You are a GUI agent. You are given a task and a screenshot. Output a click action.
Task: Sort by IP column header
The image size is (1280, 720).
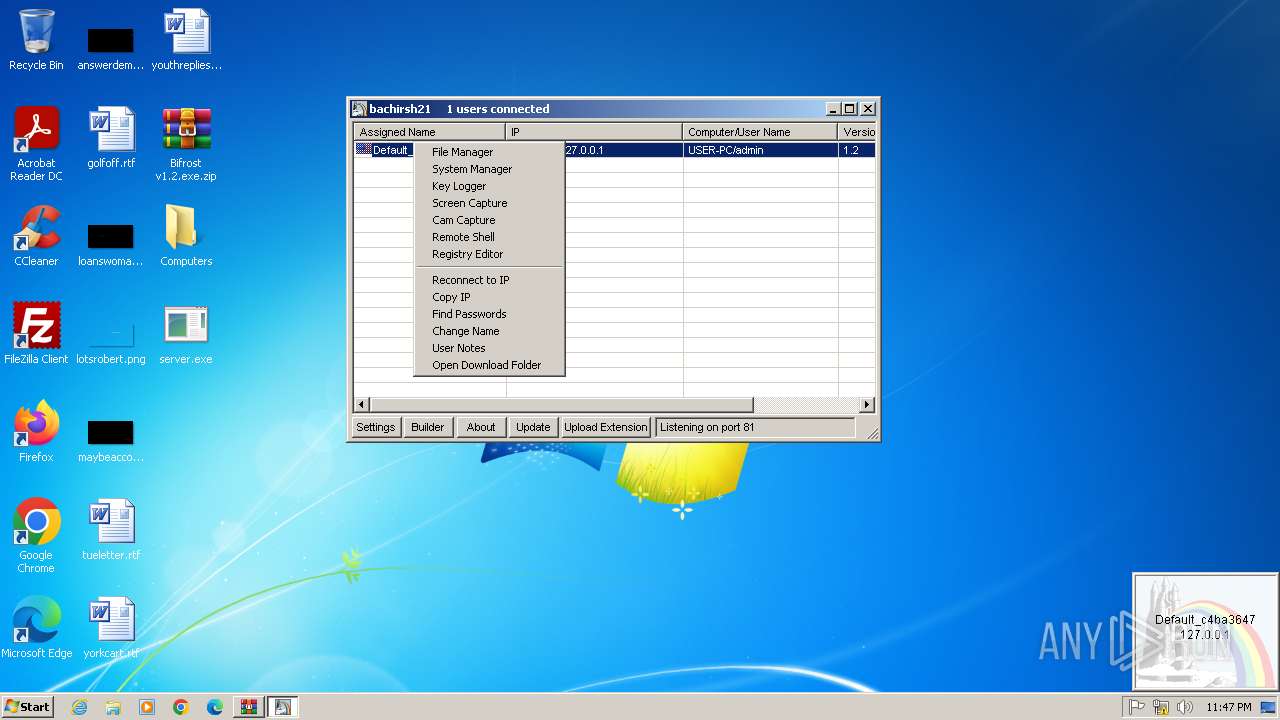click(595, 132)
